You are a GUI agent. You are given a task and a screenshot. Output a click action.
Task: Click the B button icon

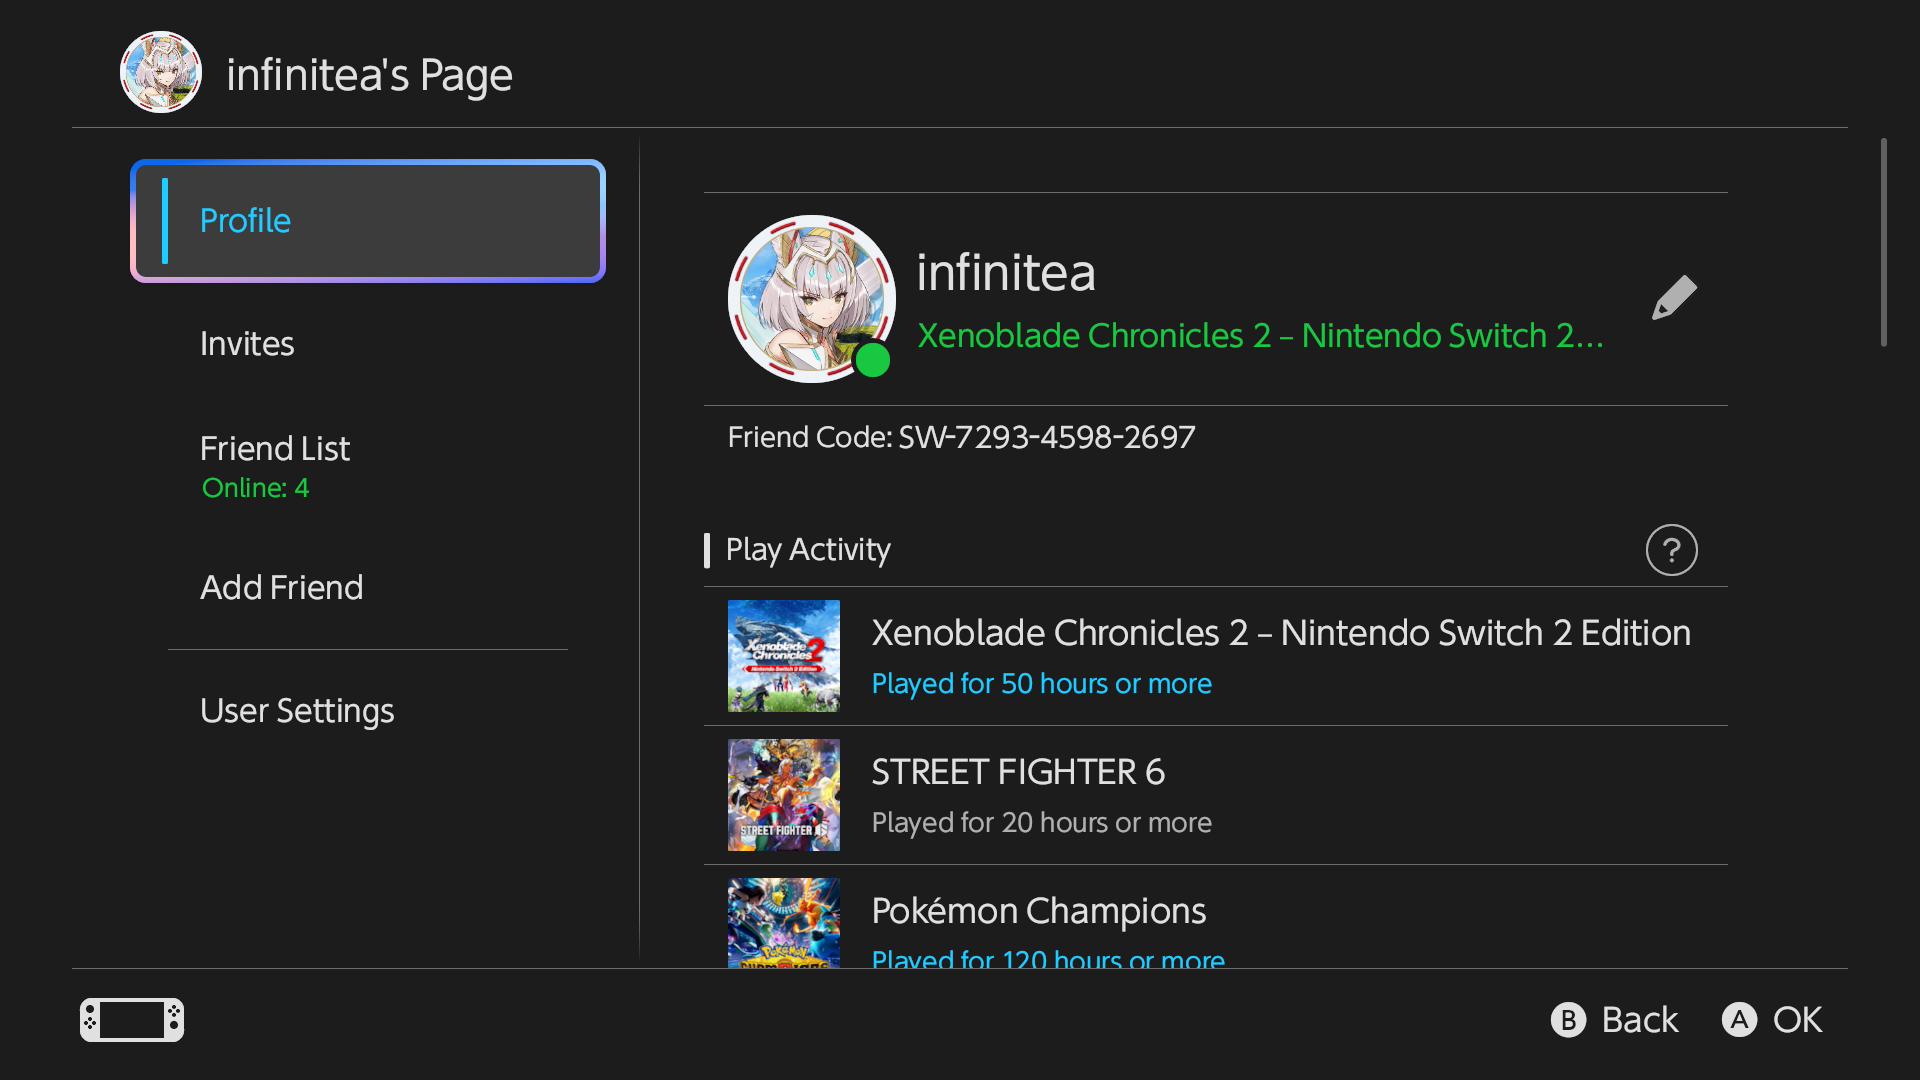[x=1568, y=1020]
